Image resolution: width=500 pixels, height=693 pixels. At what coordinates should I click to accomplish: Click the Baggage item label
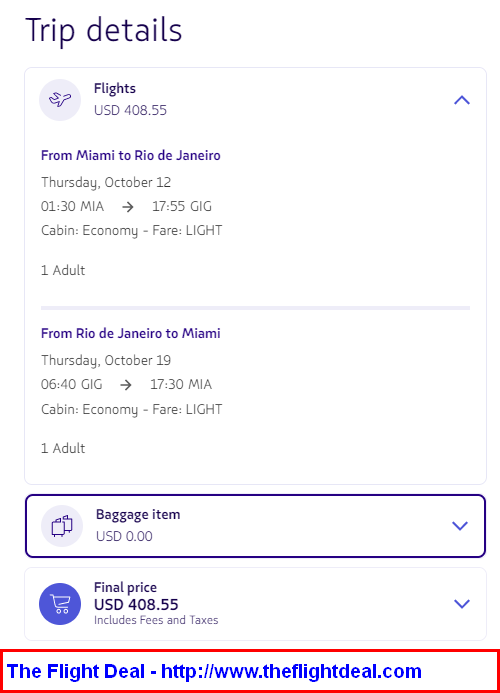tap(138, 514)
